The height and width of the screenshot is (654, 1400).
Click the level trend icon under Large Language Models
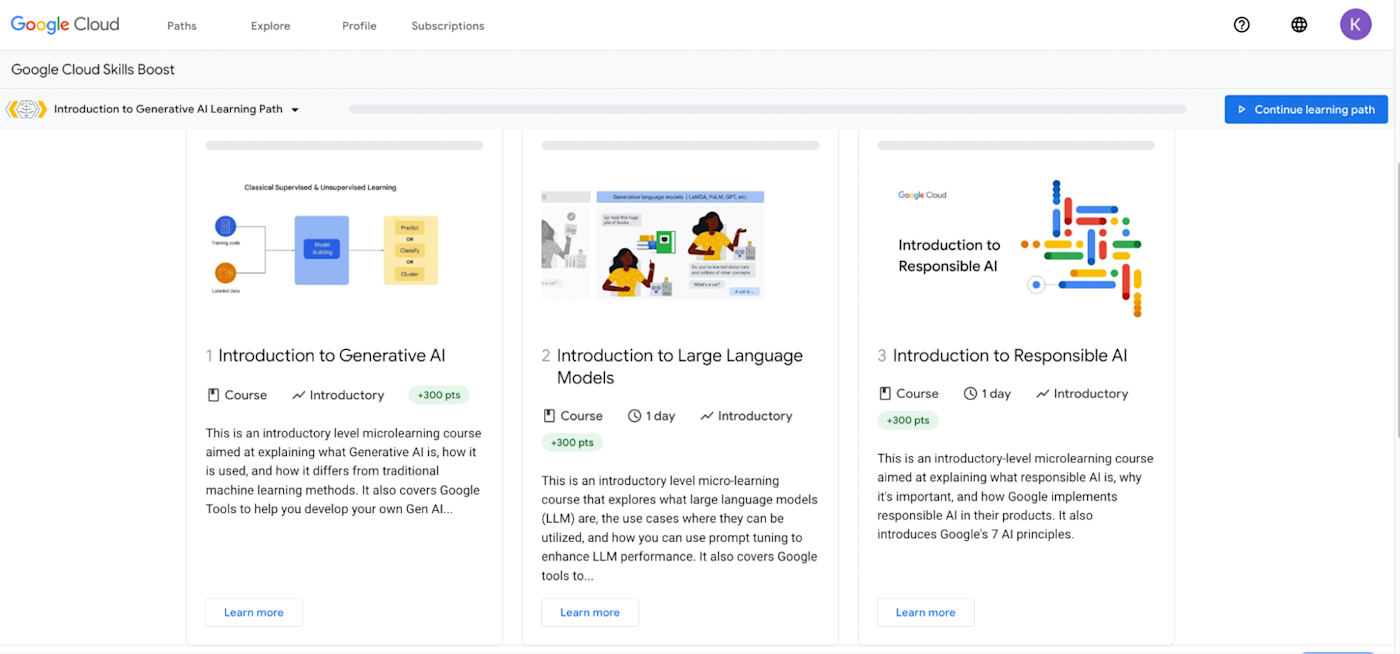[x=707, y=416]
